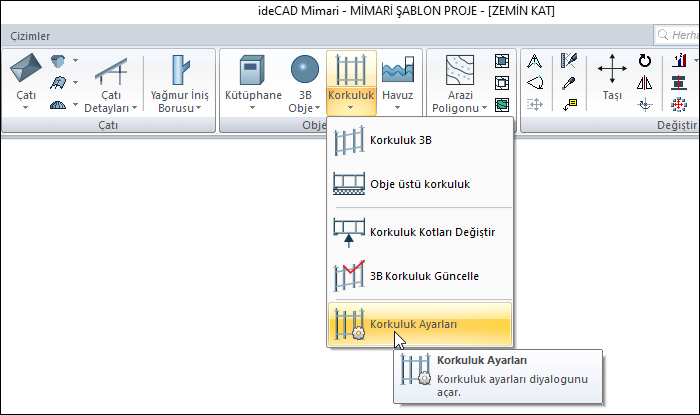Image resolution: width=700 pixels, height=415 pixels.
Task: Expand the Kütüphane dropdown arrow
Action: point(253,108)
